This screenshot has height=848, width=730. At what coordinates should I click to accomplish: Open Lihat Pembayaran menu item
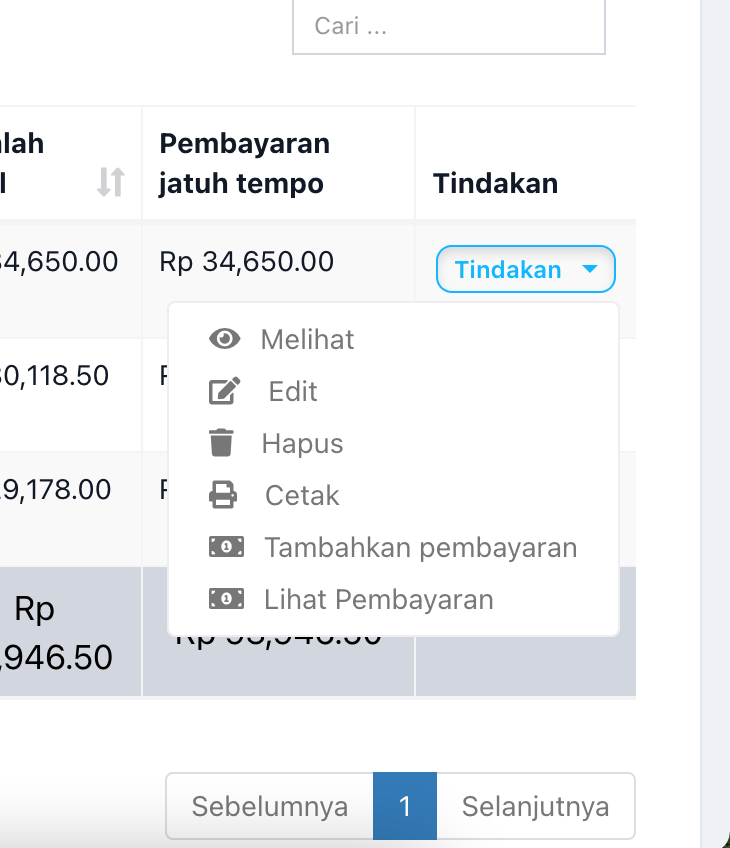pos(378,600)
